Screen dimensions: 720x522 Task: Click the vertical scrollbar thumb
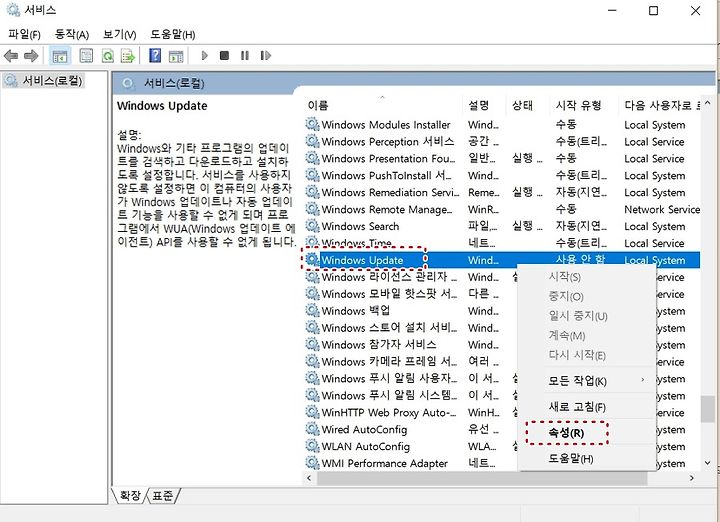point(707,409)
